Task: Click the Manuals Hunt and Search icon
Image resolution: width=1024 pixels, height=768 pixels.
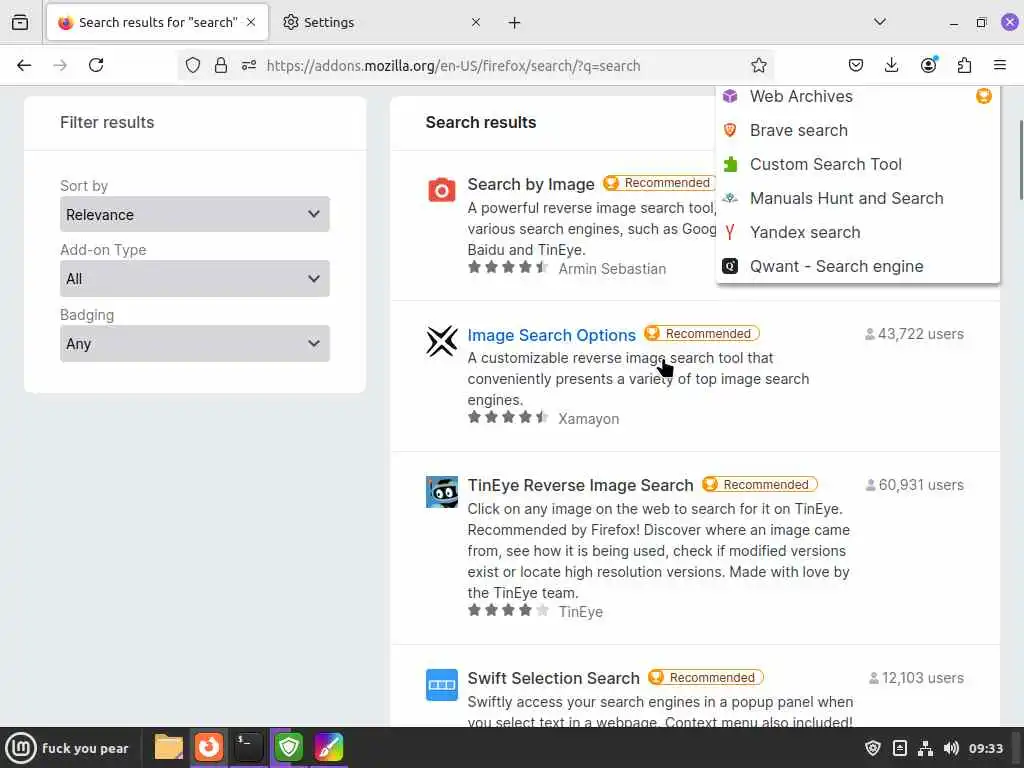Action: click(x=730, y=198)
